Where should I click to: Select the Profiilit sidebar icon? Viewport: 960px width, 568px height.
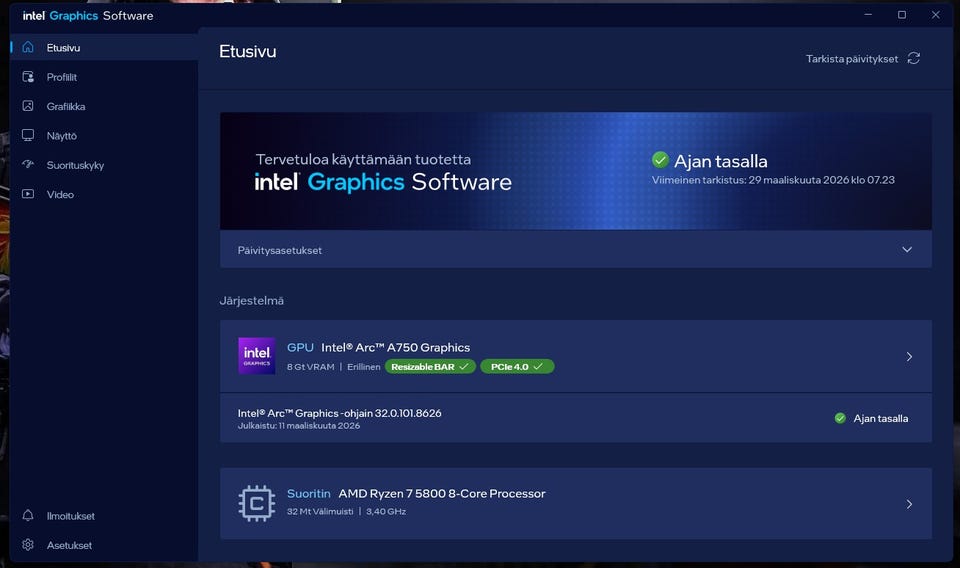(28, 77)
